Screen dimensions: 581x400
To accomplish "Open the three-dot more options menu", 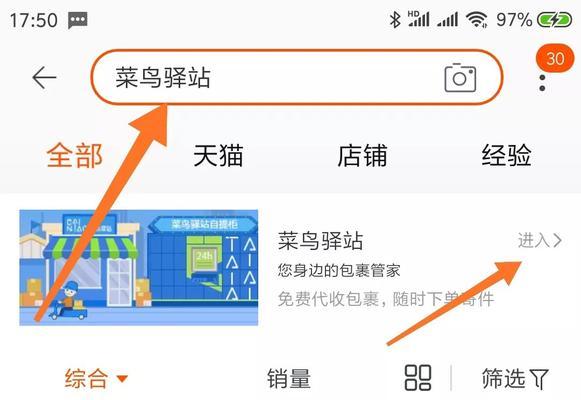I will (542, 83).
